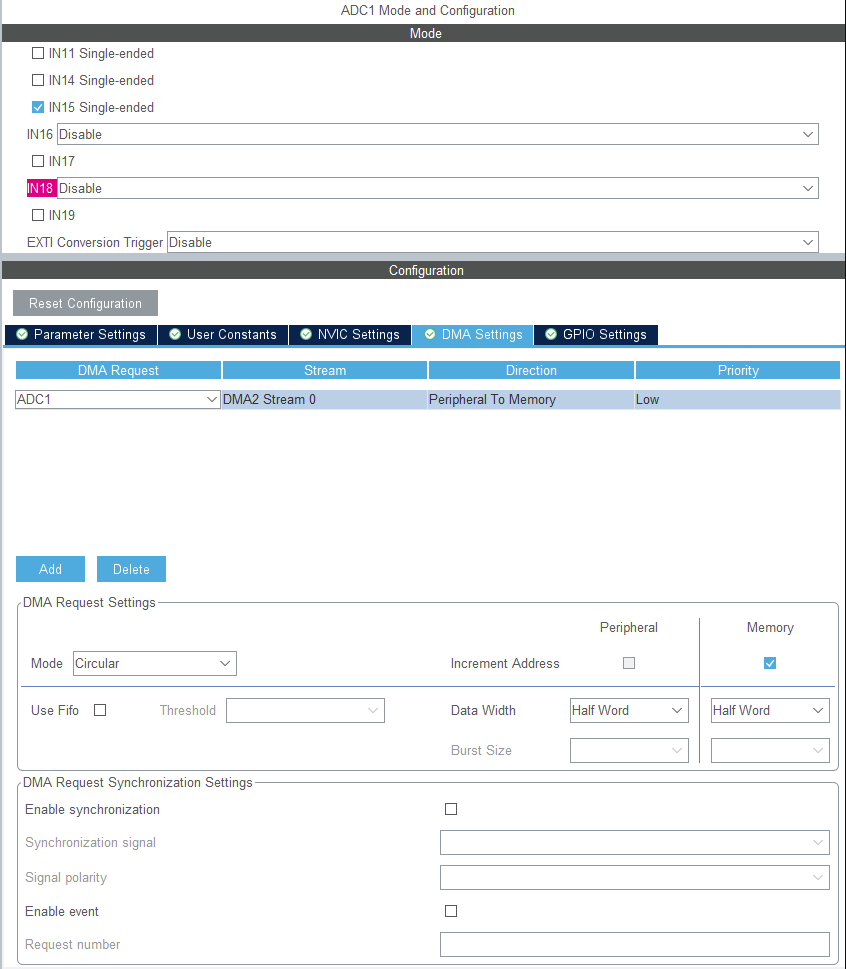The image size is (846, 969).
Task: Open EXTI Conversion Trigger dropdown
Action: coord(493,242)
